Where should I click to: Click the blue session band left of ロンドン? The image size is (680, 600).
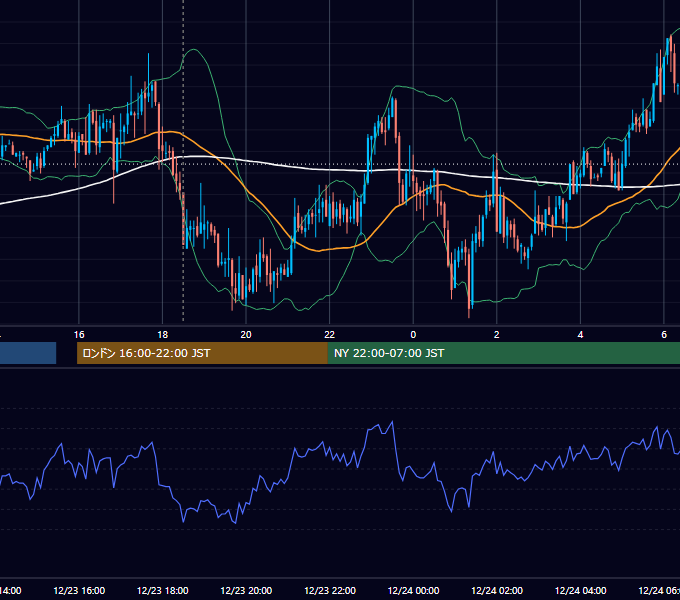pyautogui.click(x=28, y=353)
